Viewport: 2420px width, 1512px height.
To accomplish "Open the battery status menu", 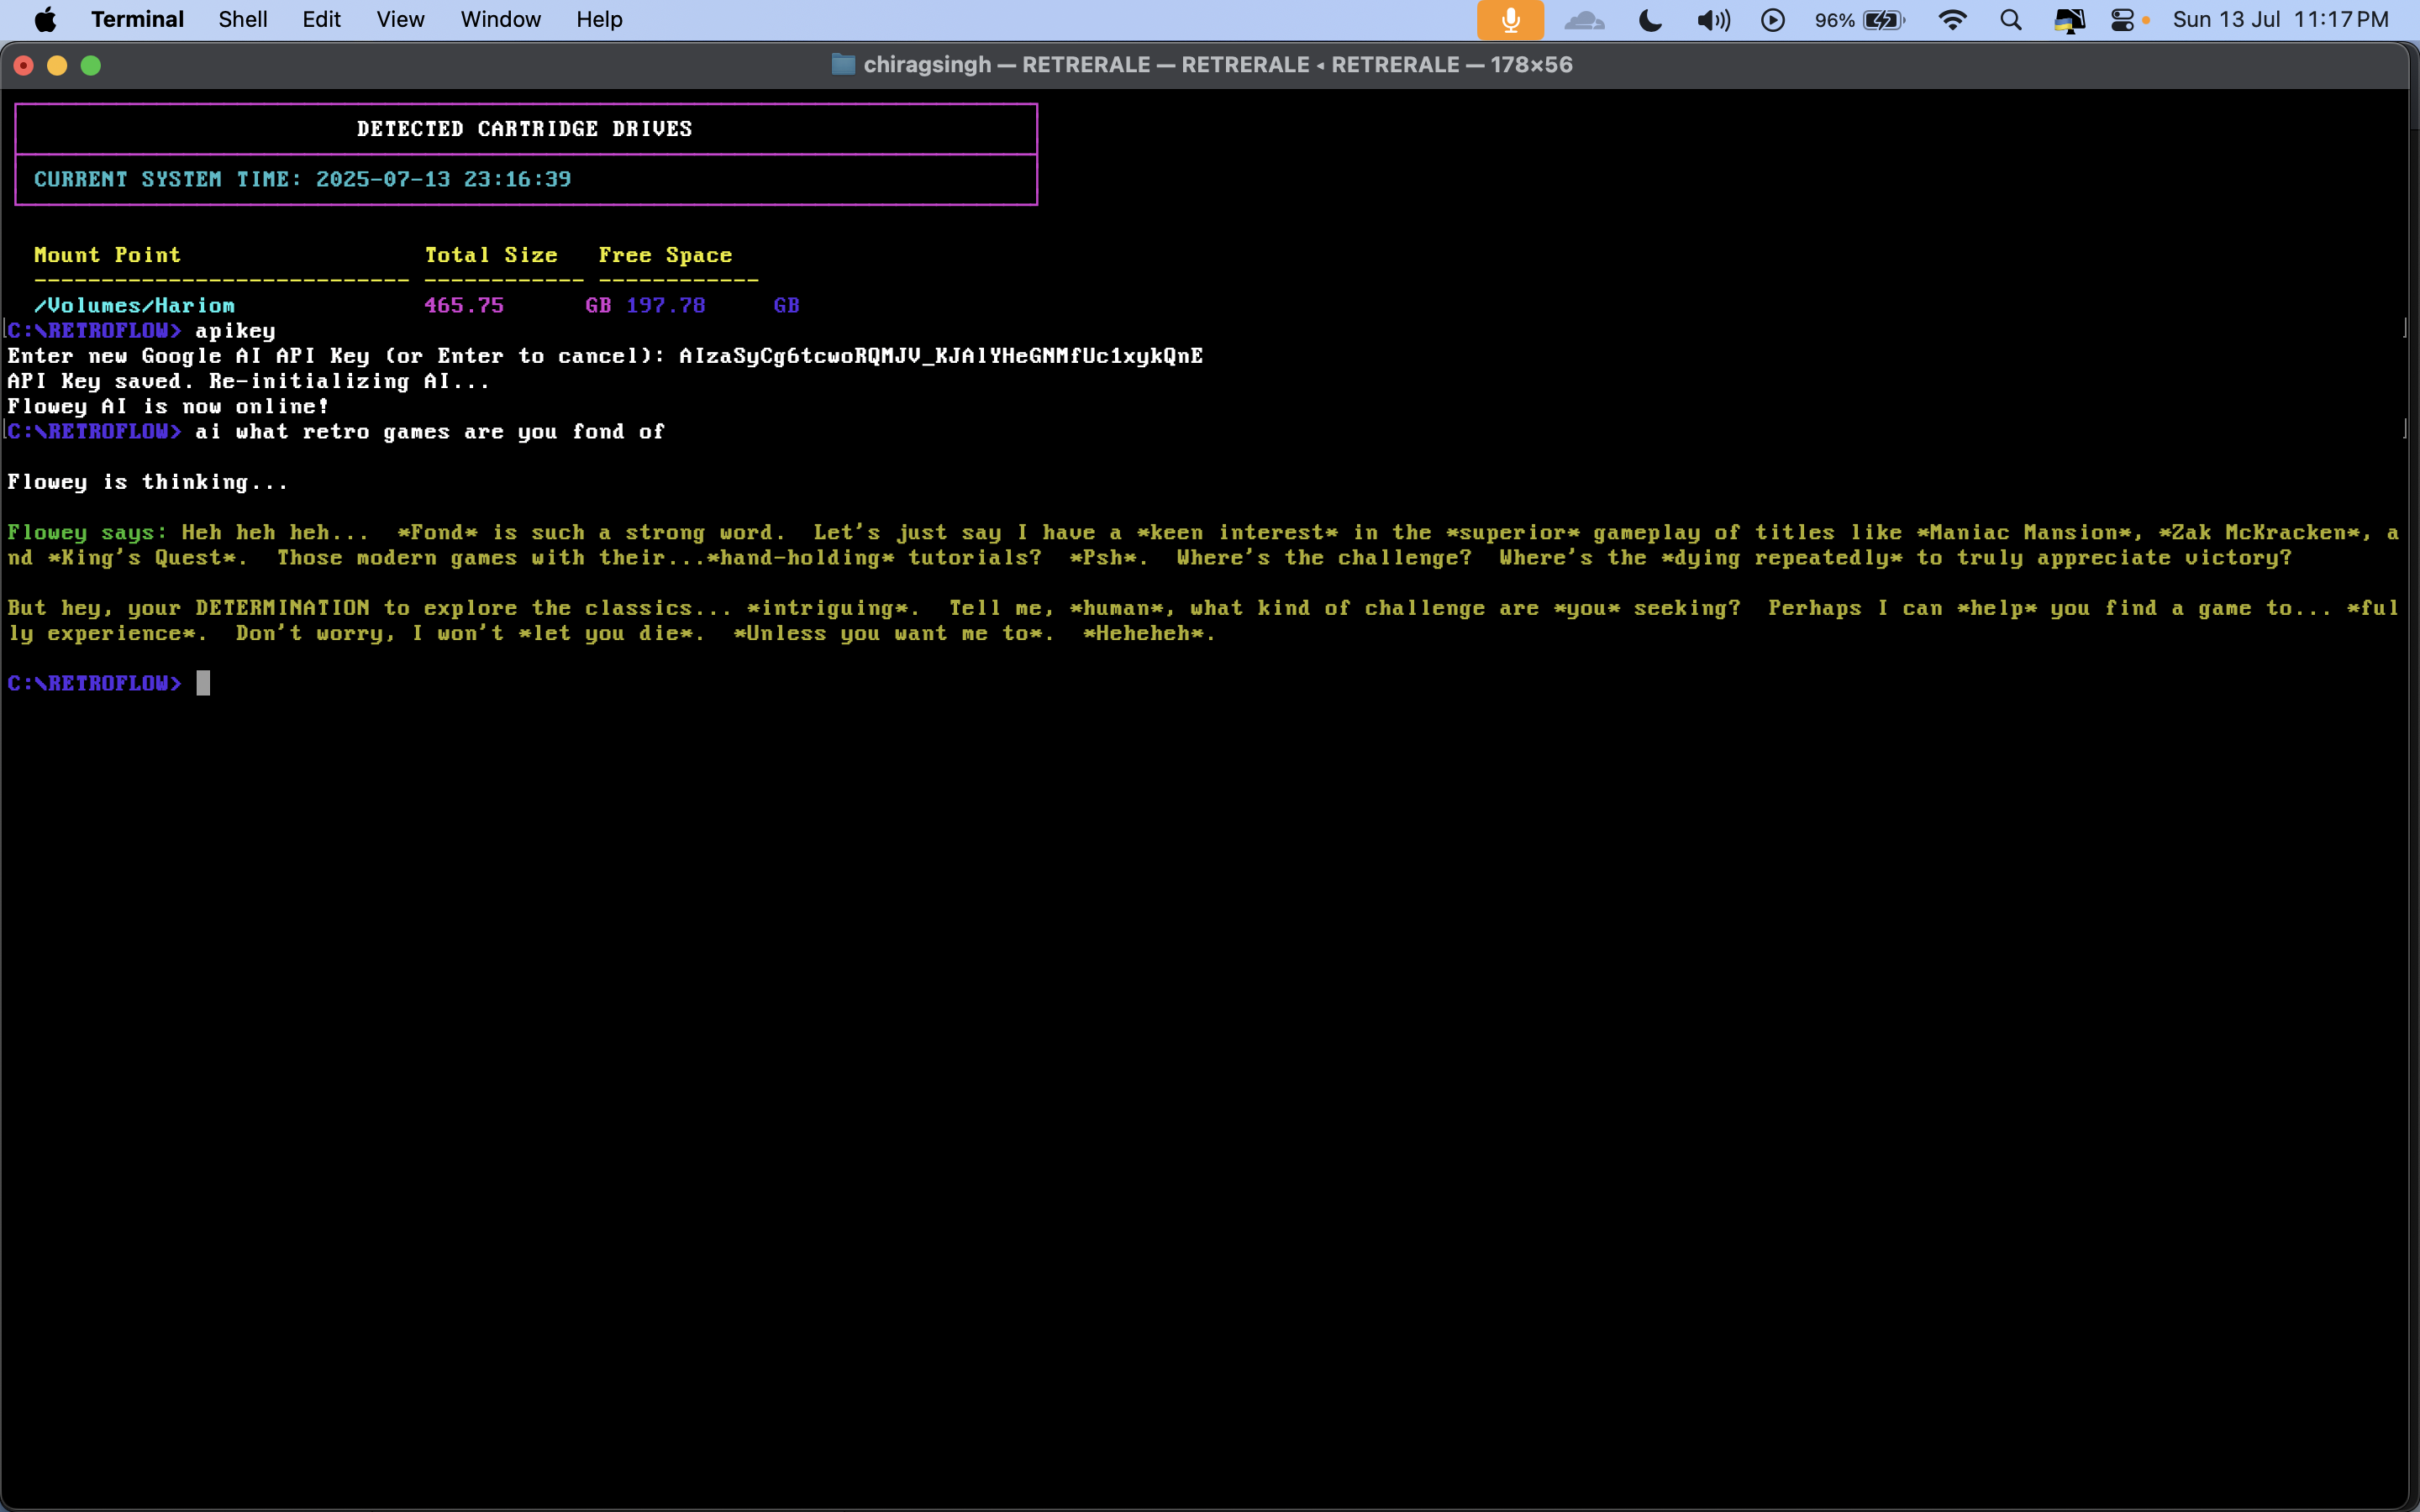I will (x=1883, y=20).
